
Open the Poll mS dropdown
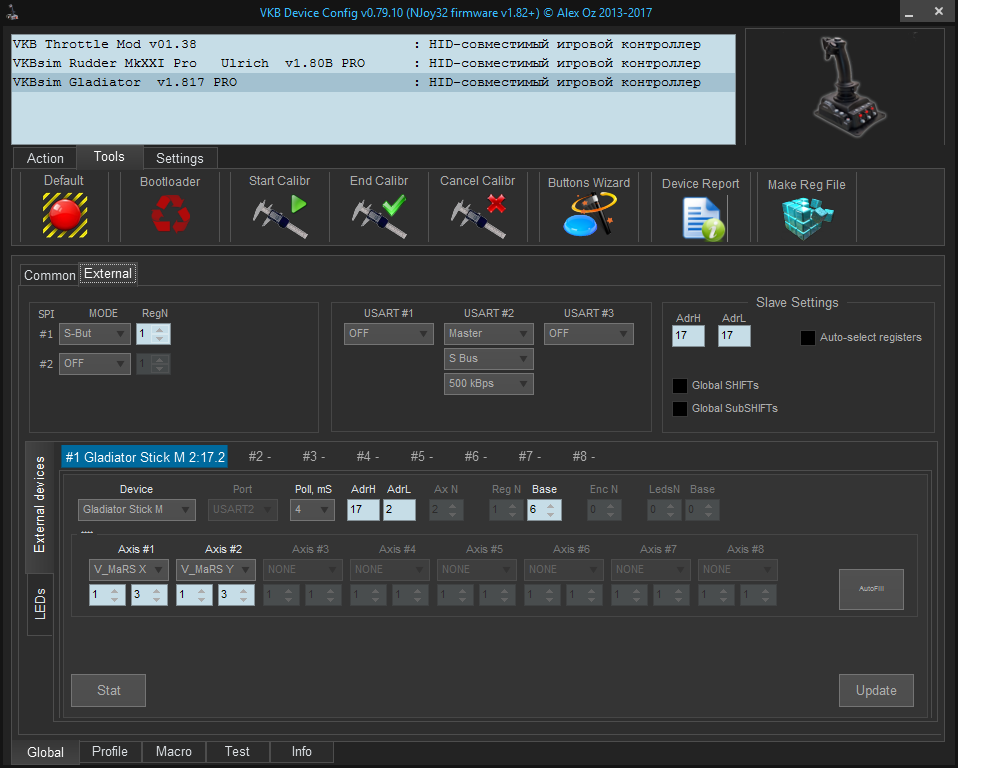312,510
